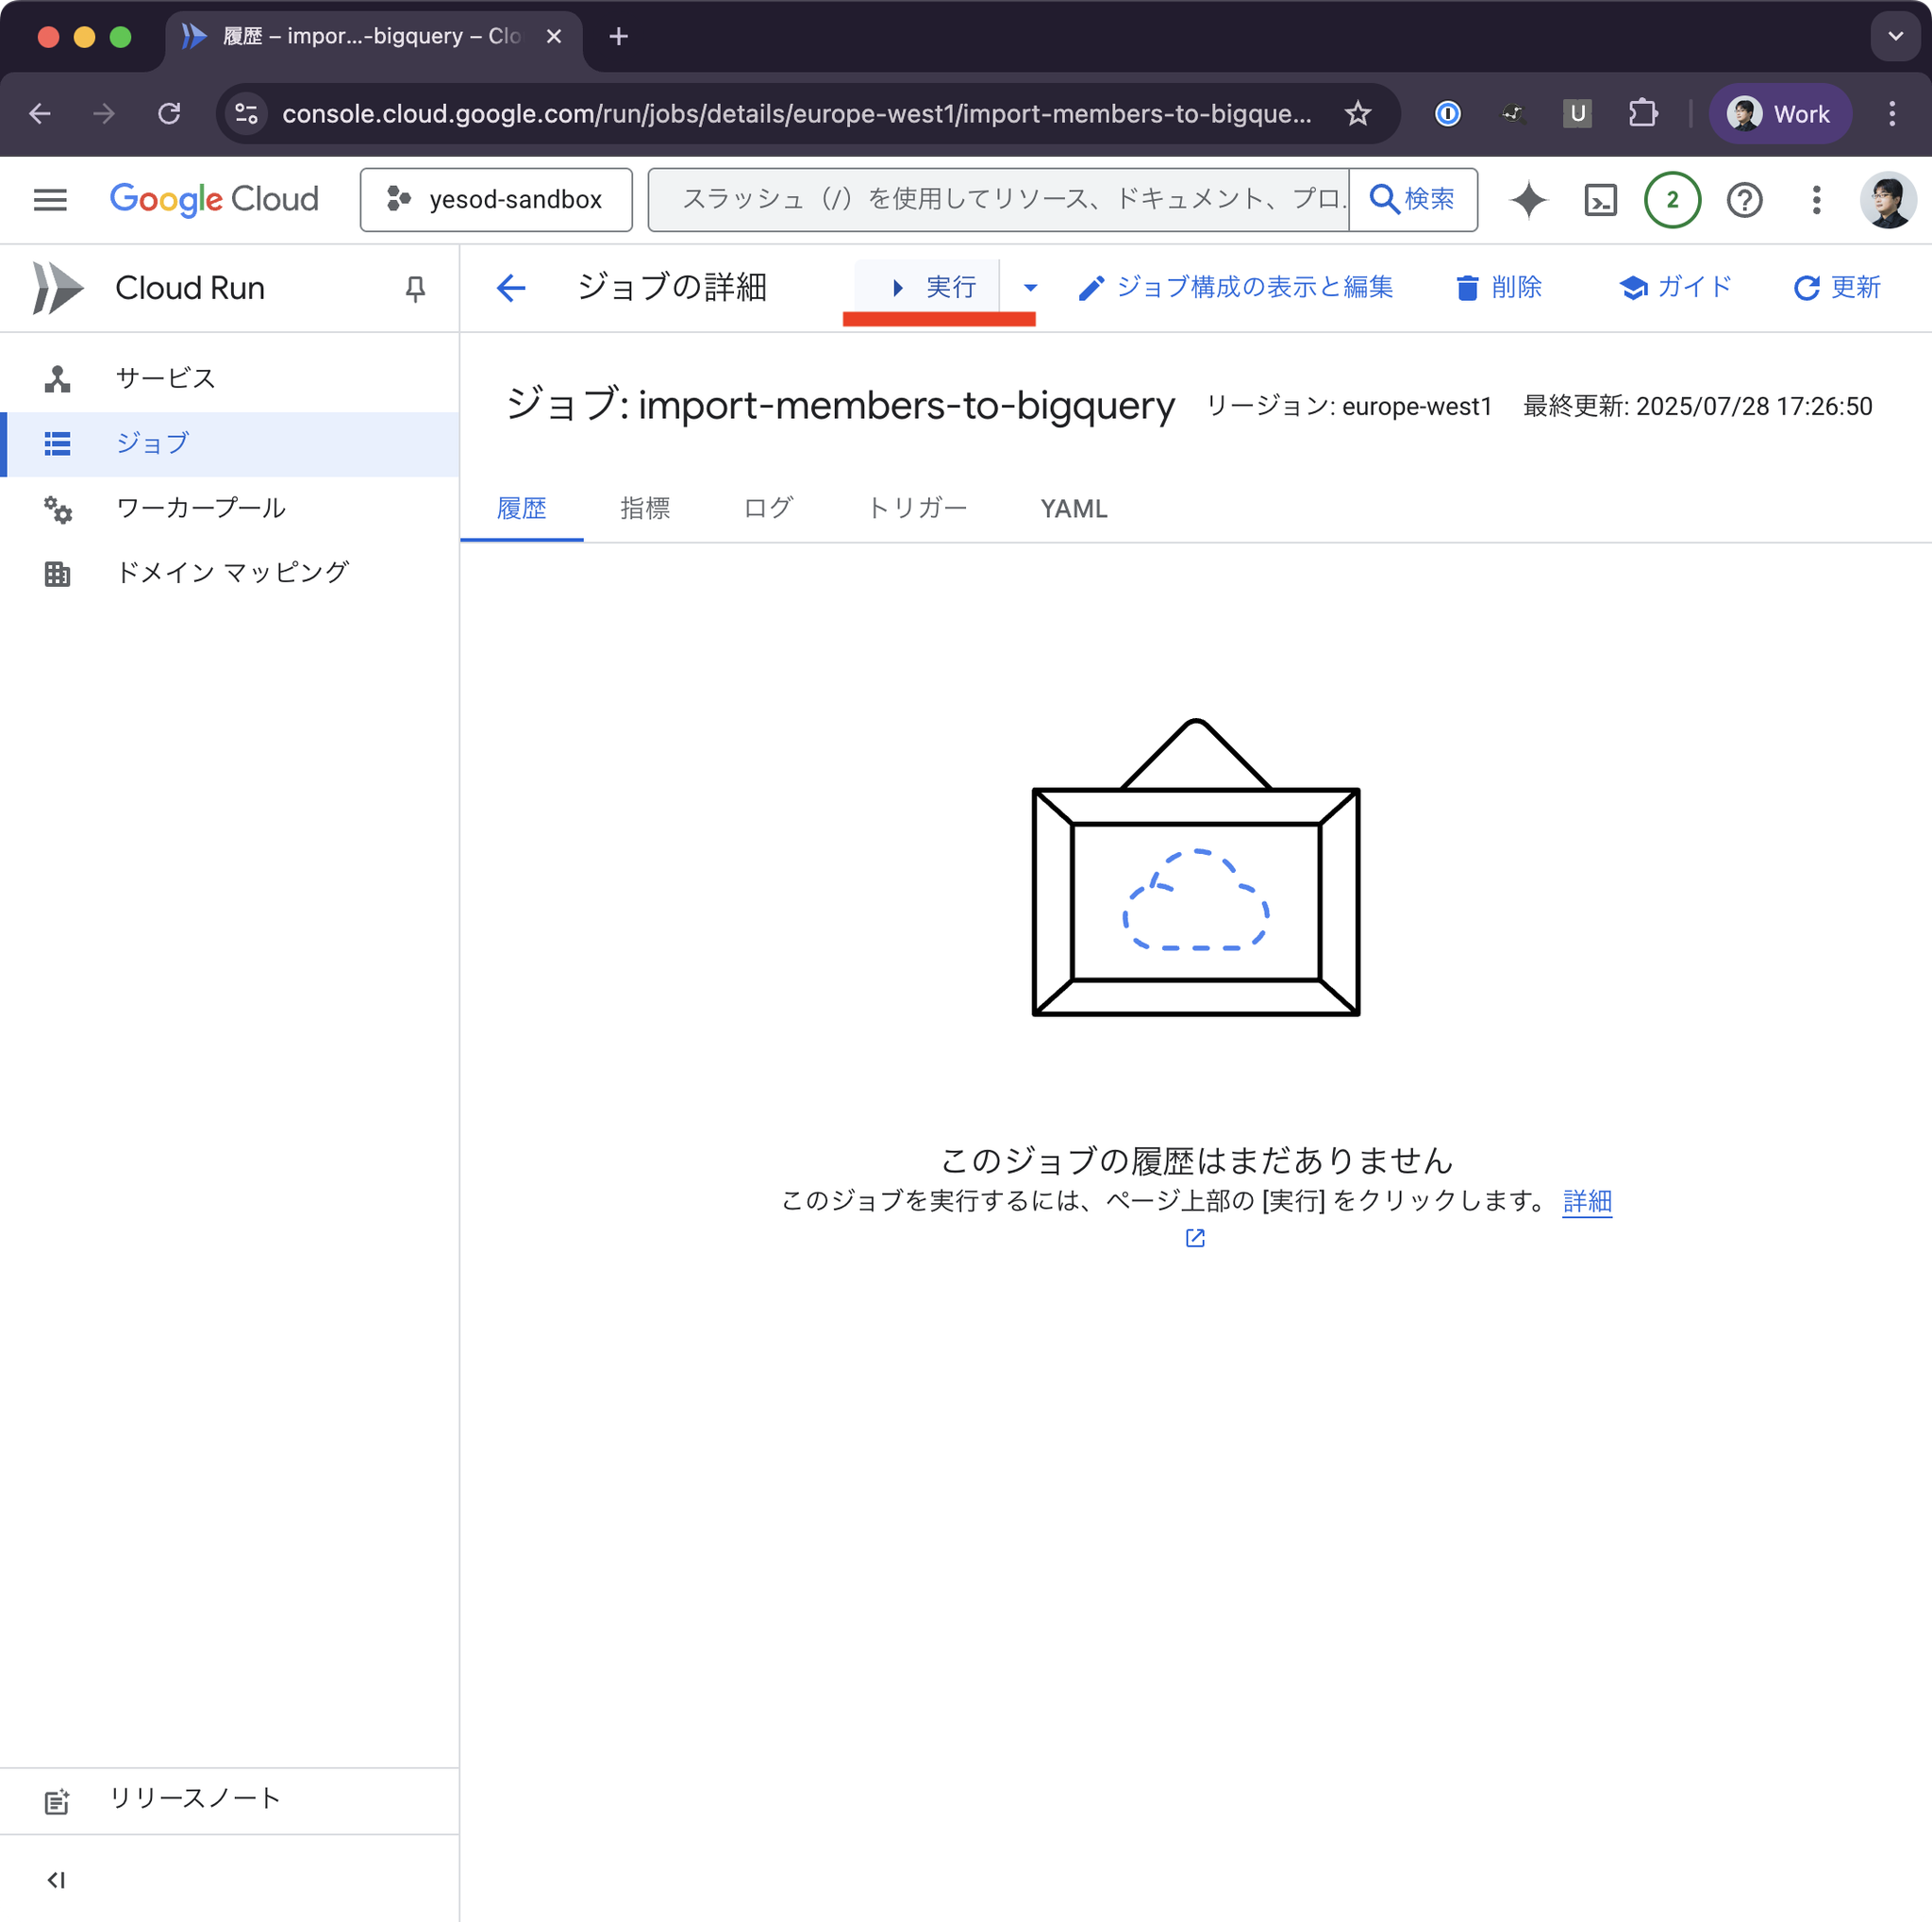The image size is (1932, 1922).
Task: Open the Work Chrome profile button
Action: 1780,114
